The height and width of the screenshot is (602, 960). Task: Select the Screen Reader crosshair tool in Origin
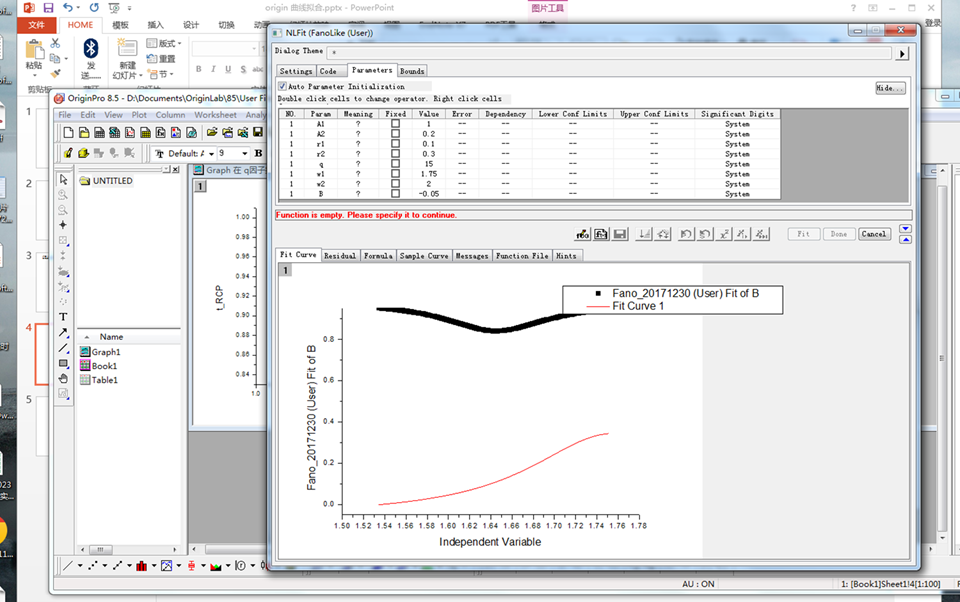tap(63, 225)
